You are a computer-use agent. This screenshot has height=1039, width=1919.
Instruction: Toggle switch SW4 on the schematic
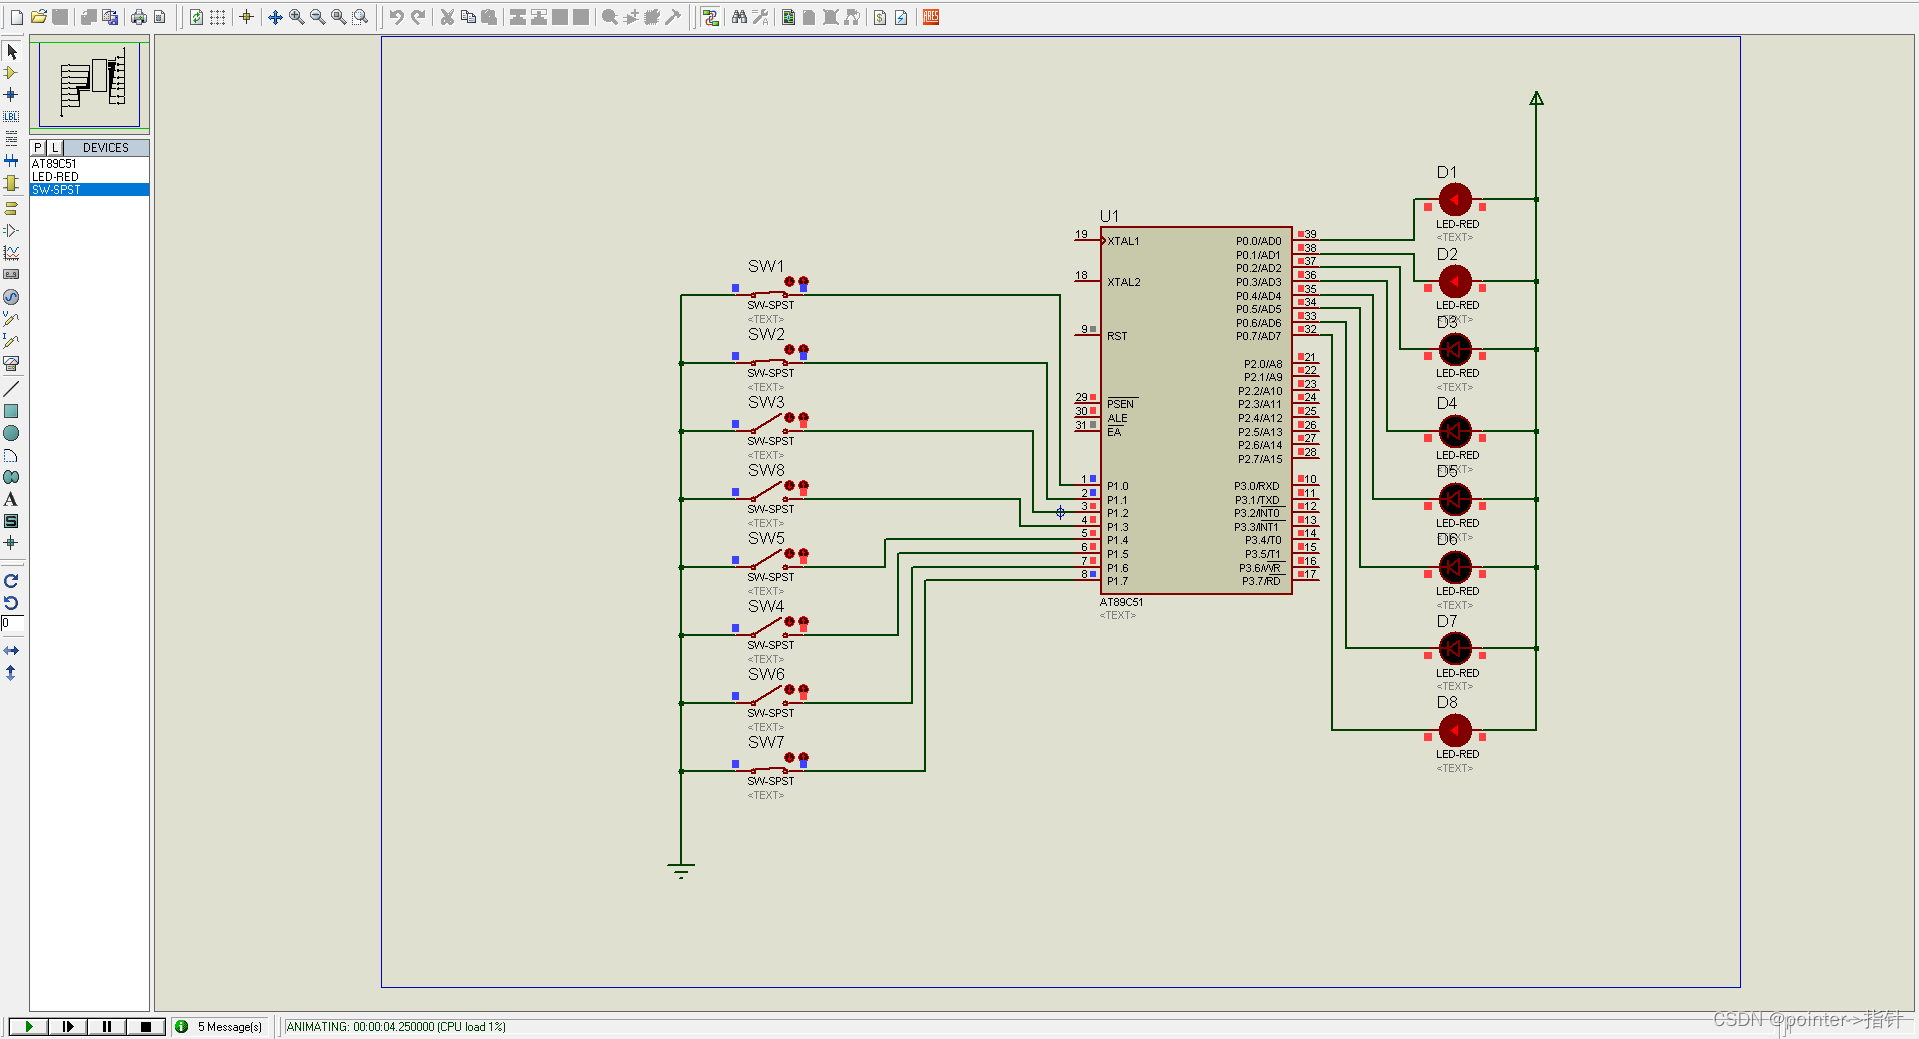click(x=769, y=631)
